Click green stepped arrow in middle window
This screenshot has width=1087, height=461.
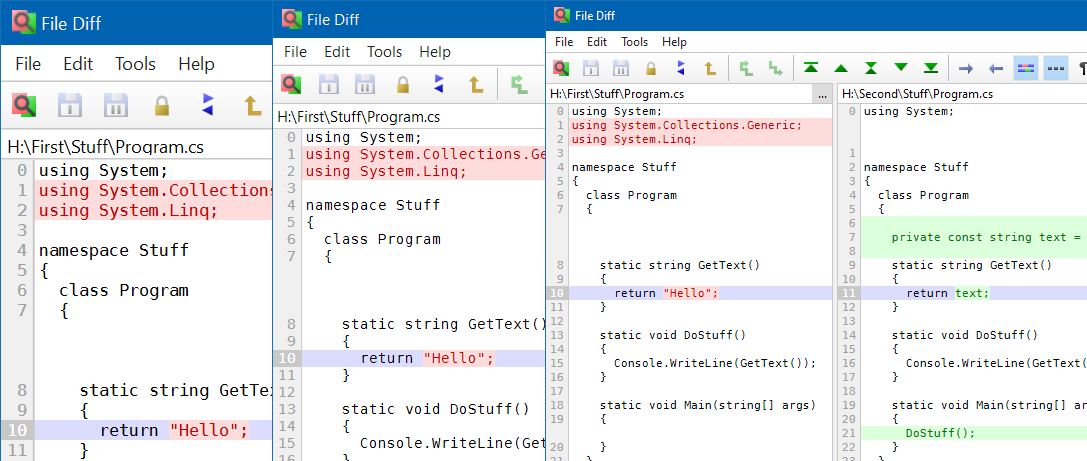coord(520,85)
